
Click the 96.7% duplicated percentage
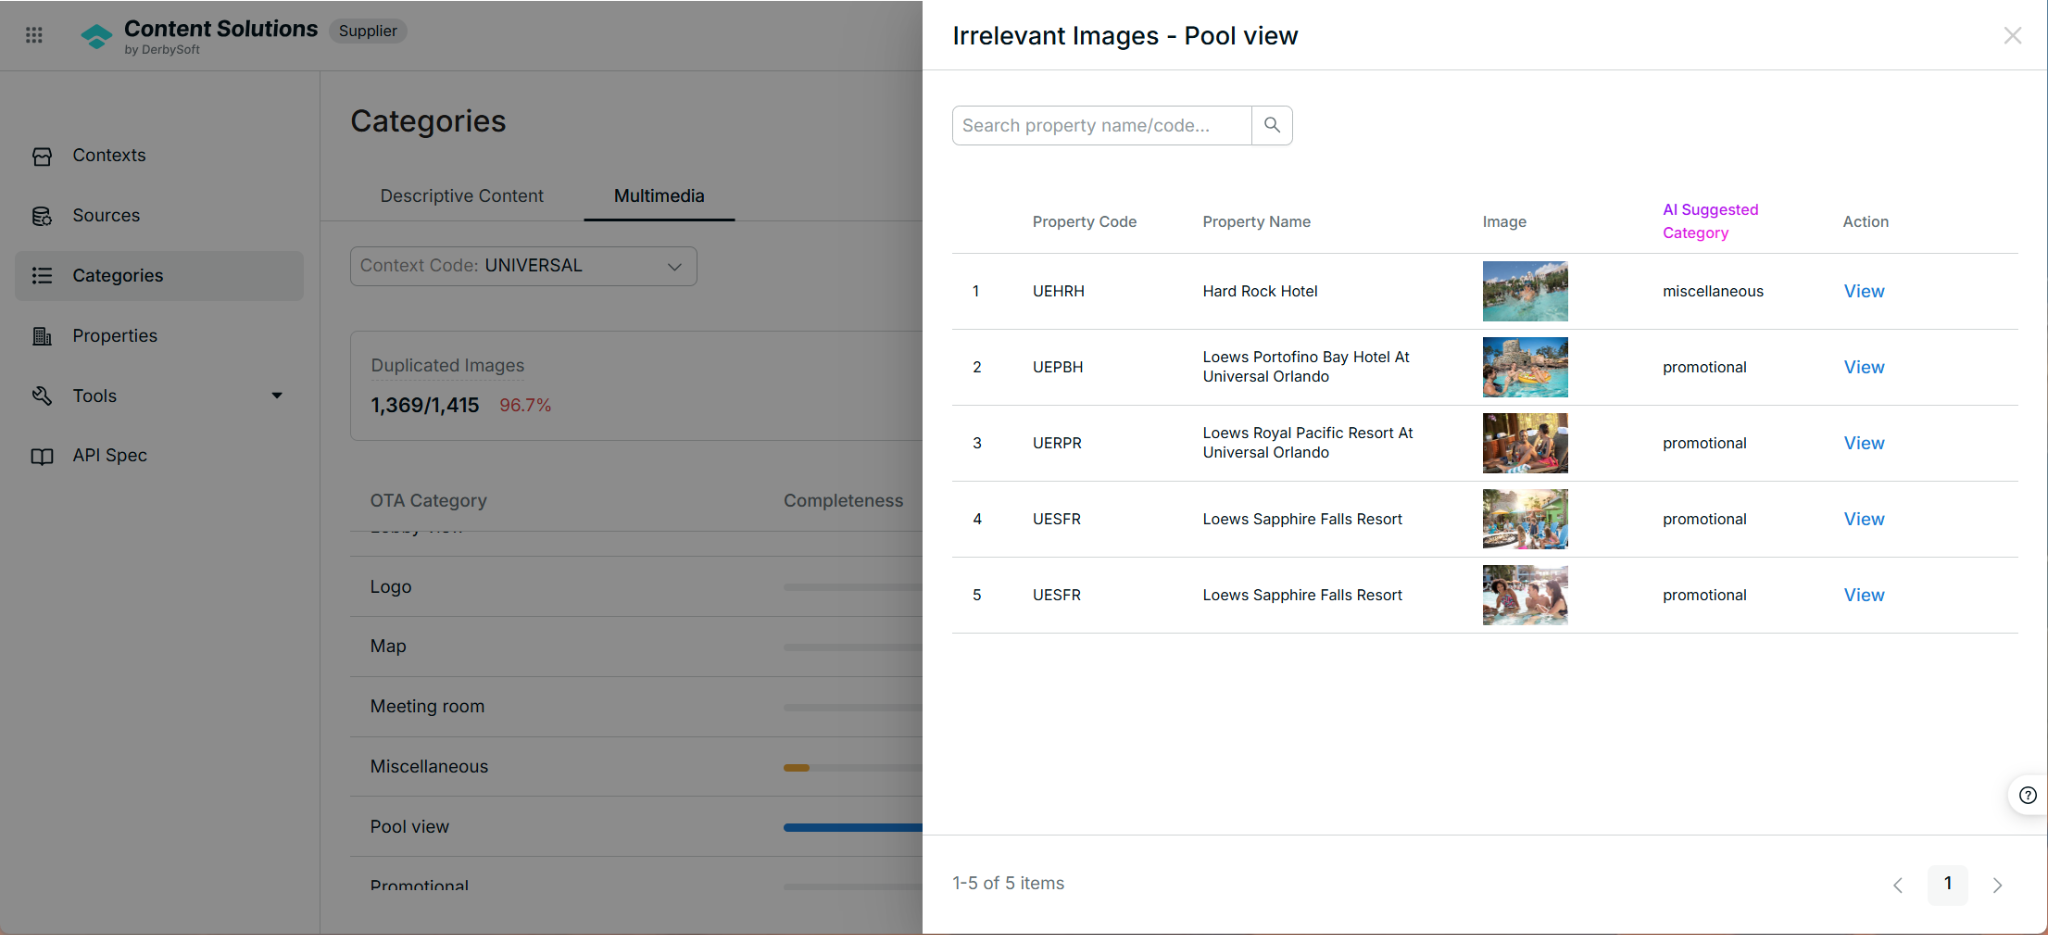pos(525,405)
